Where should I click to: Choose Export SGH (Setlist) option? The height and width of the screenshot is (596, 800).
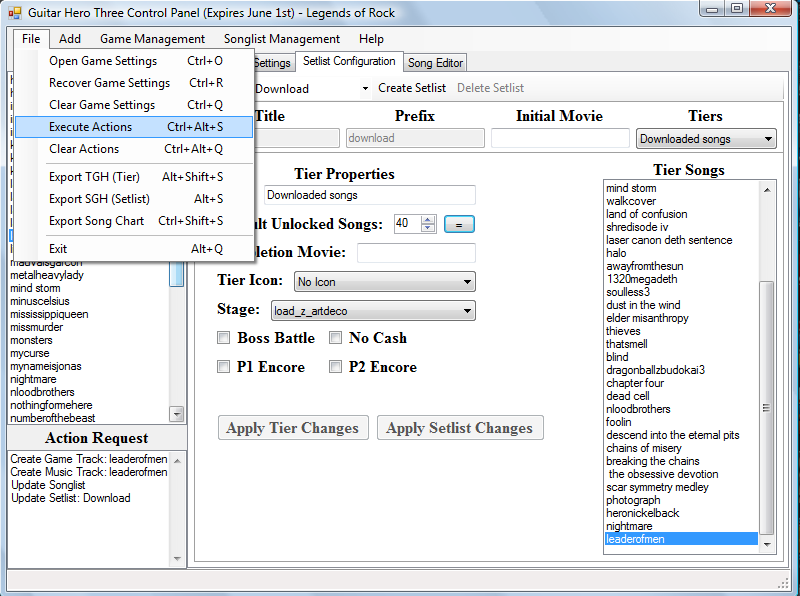(x=135, y=198)
